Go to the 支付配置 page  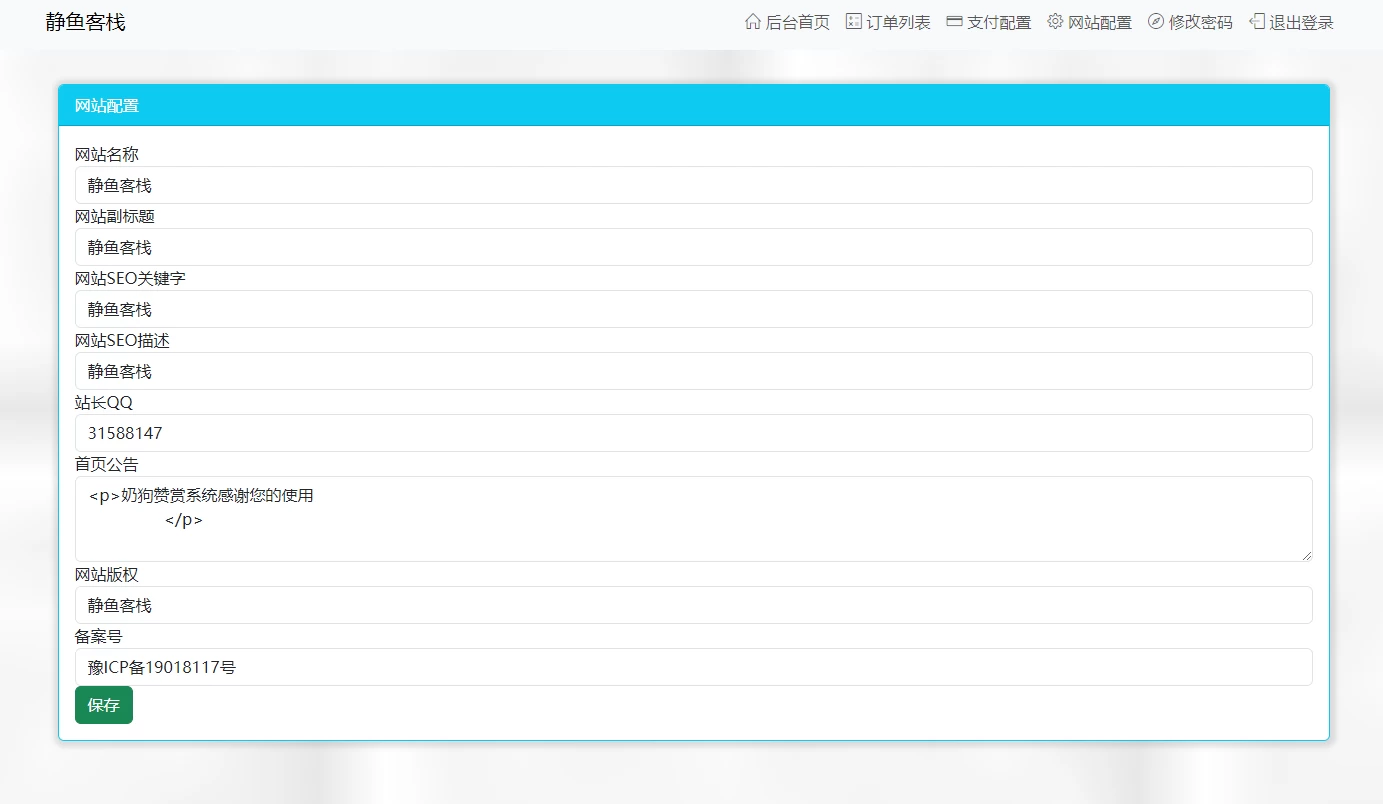[x=999, y=23]
